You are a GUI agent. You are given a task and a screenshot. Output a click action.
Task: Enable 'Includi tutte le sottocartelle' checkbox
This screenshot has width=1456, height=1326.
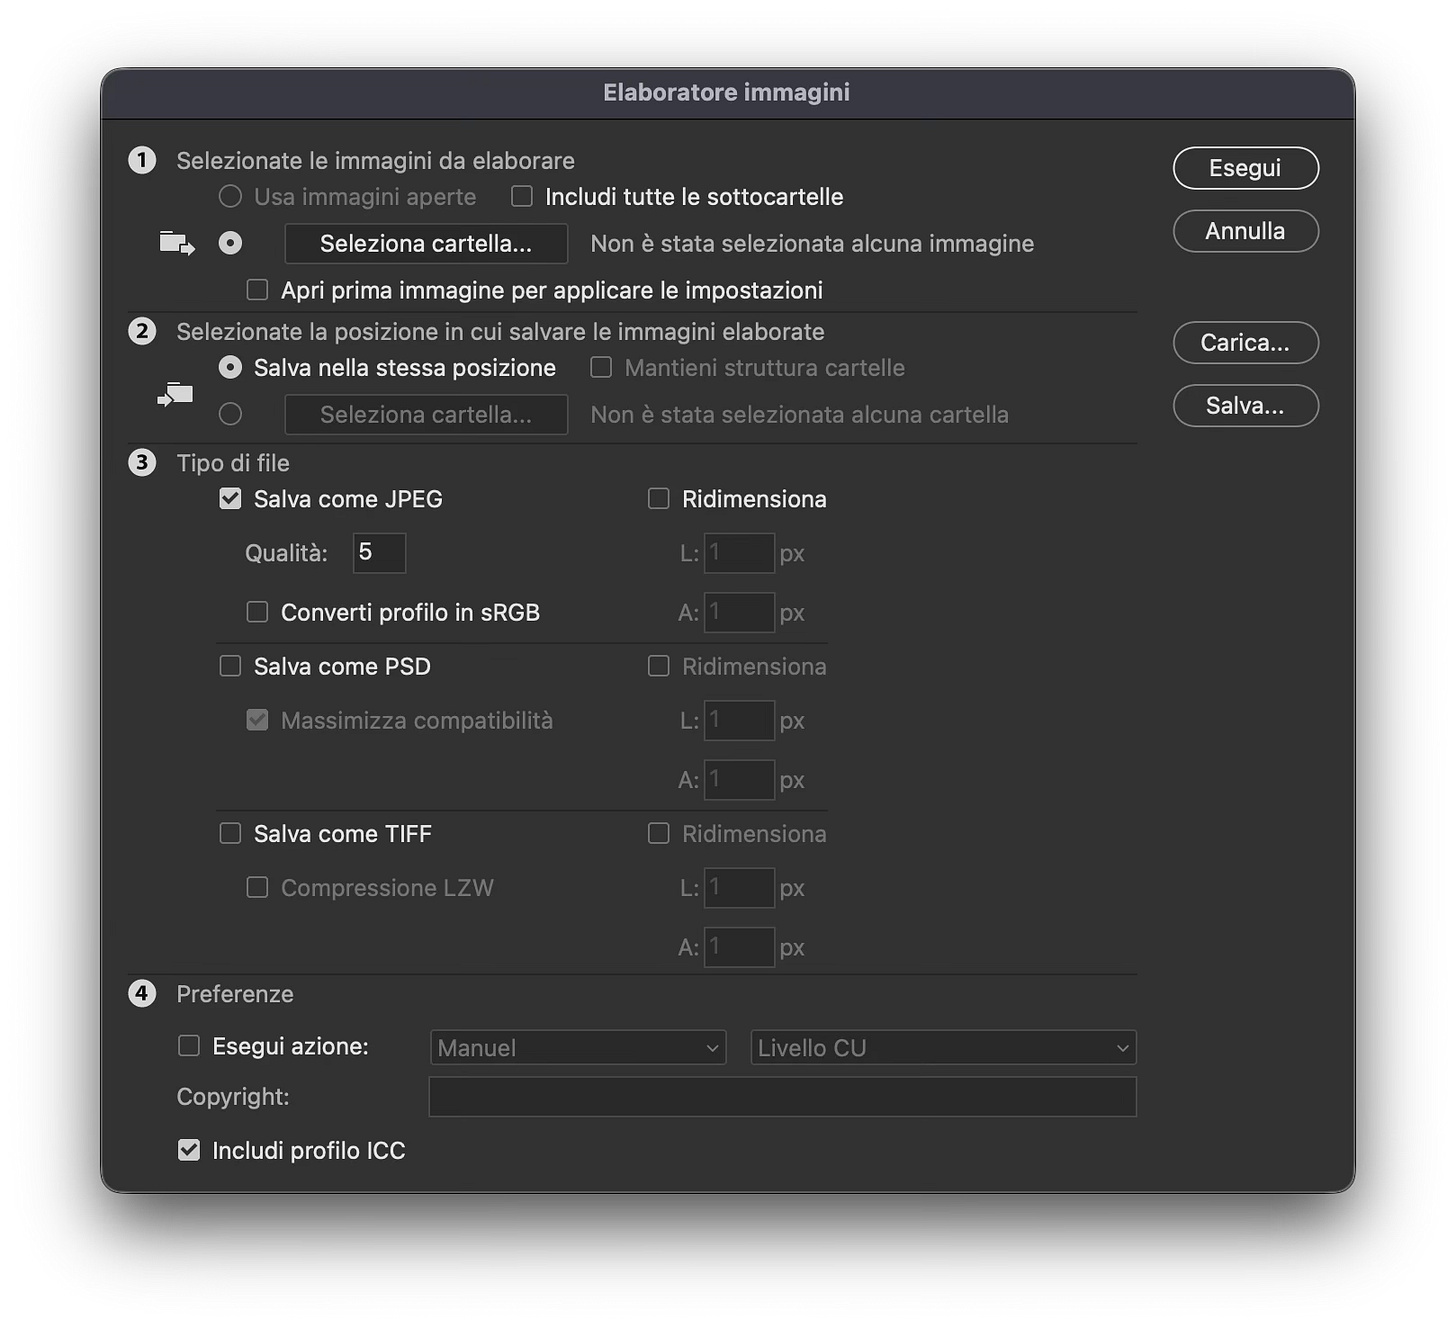pos(522,196)
